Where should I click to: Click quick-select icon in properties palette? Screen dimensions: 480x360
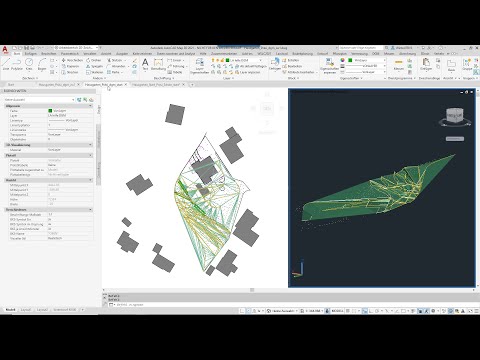point(91,100)
